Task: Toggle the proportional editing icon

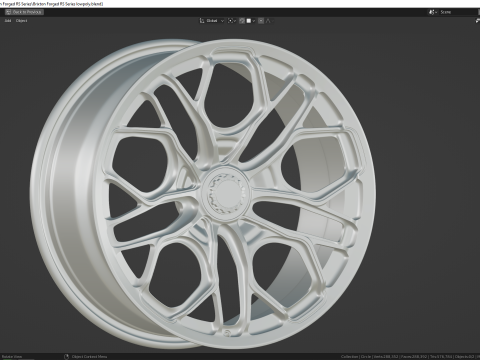Action: coord(261,21)
